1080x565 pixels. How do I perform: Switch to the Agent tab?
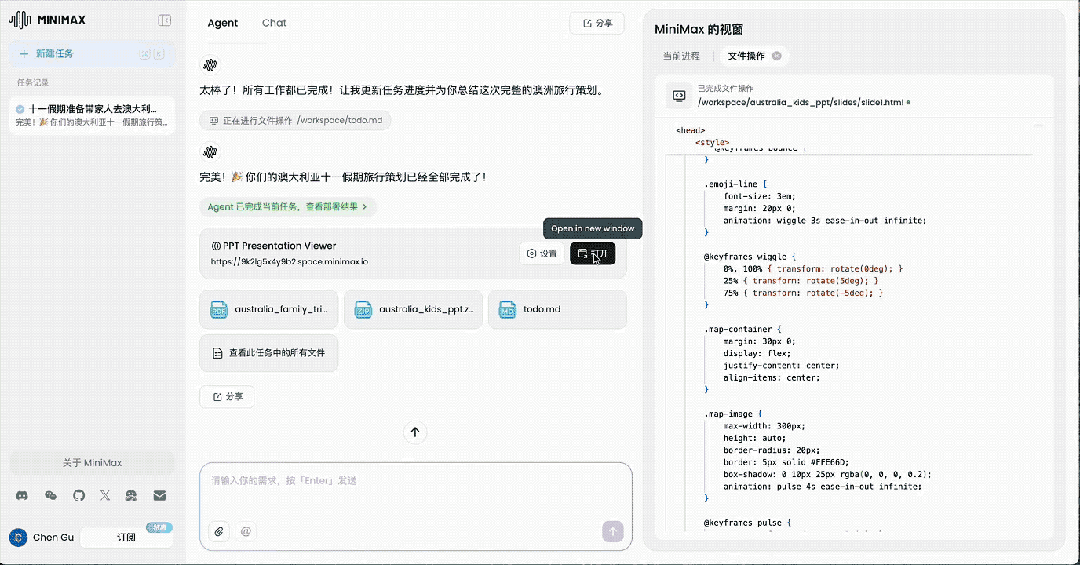tap(222, 23)
